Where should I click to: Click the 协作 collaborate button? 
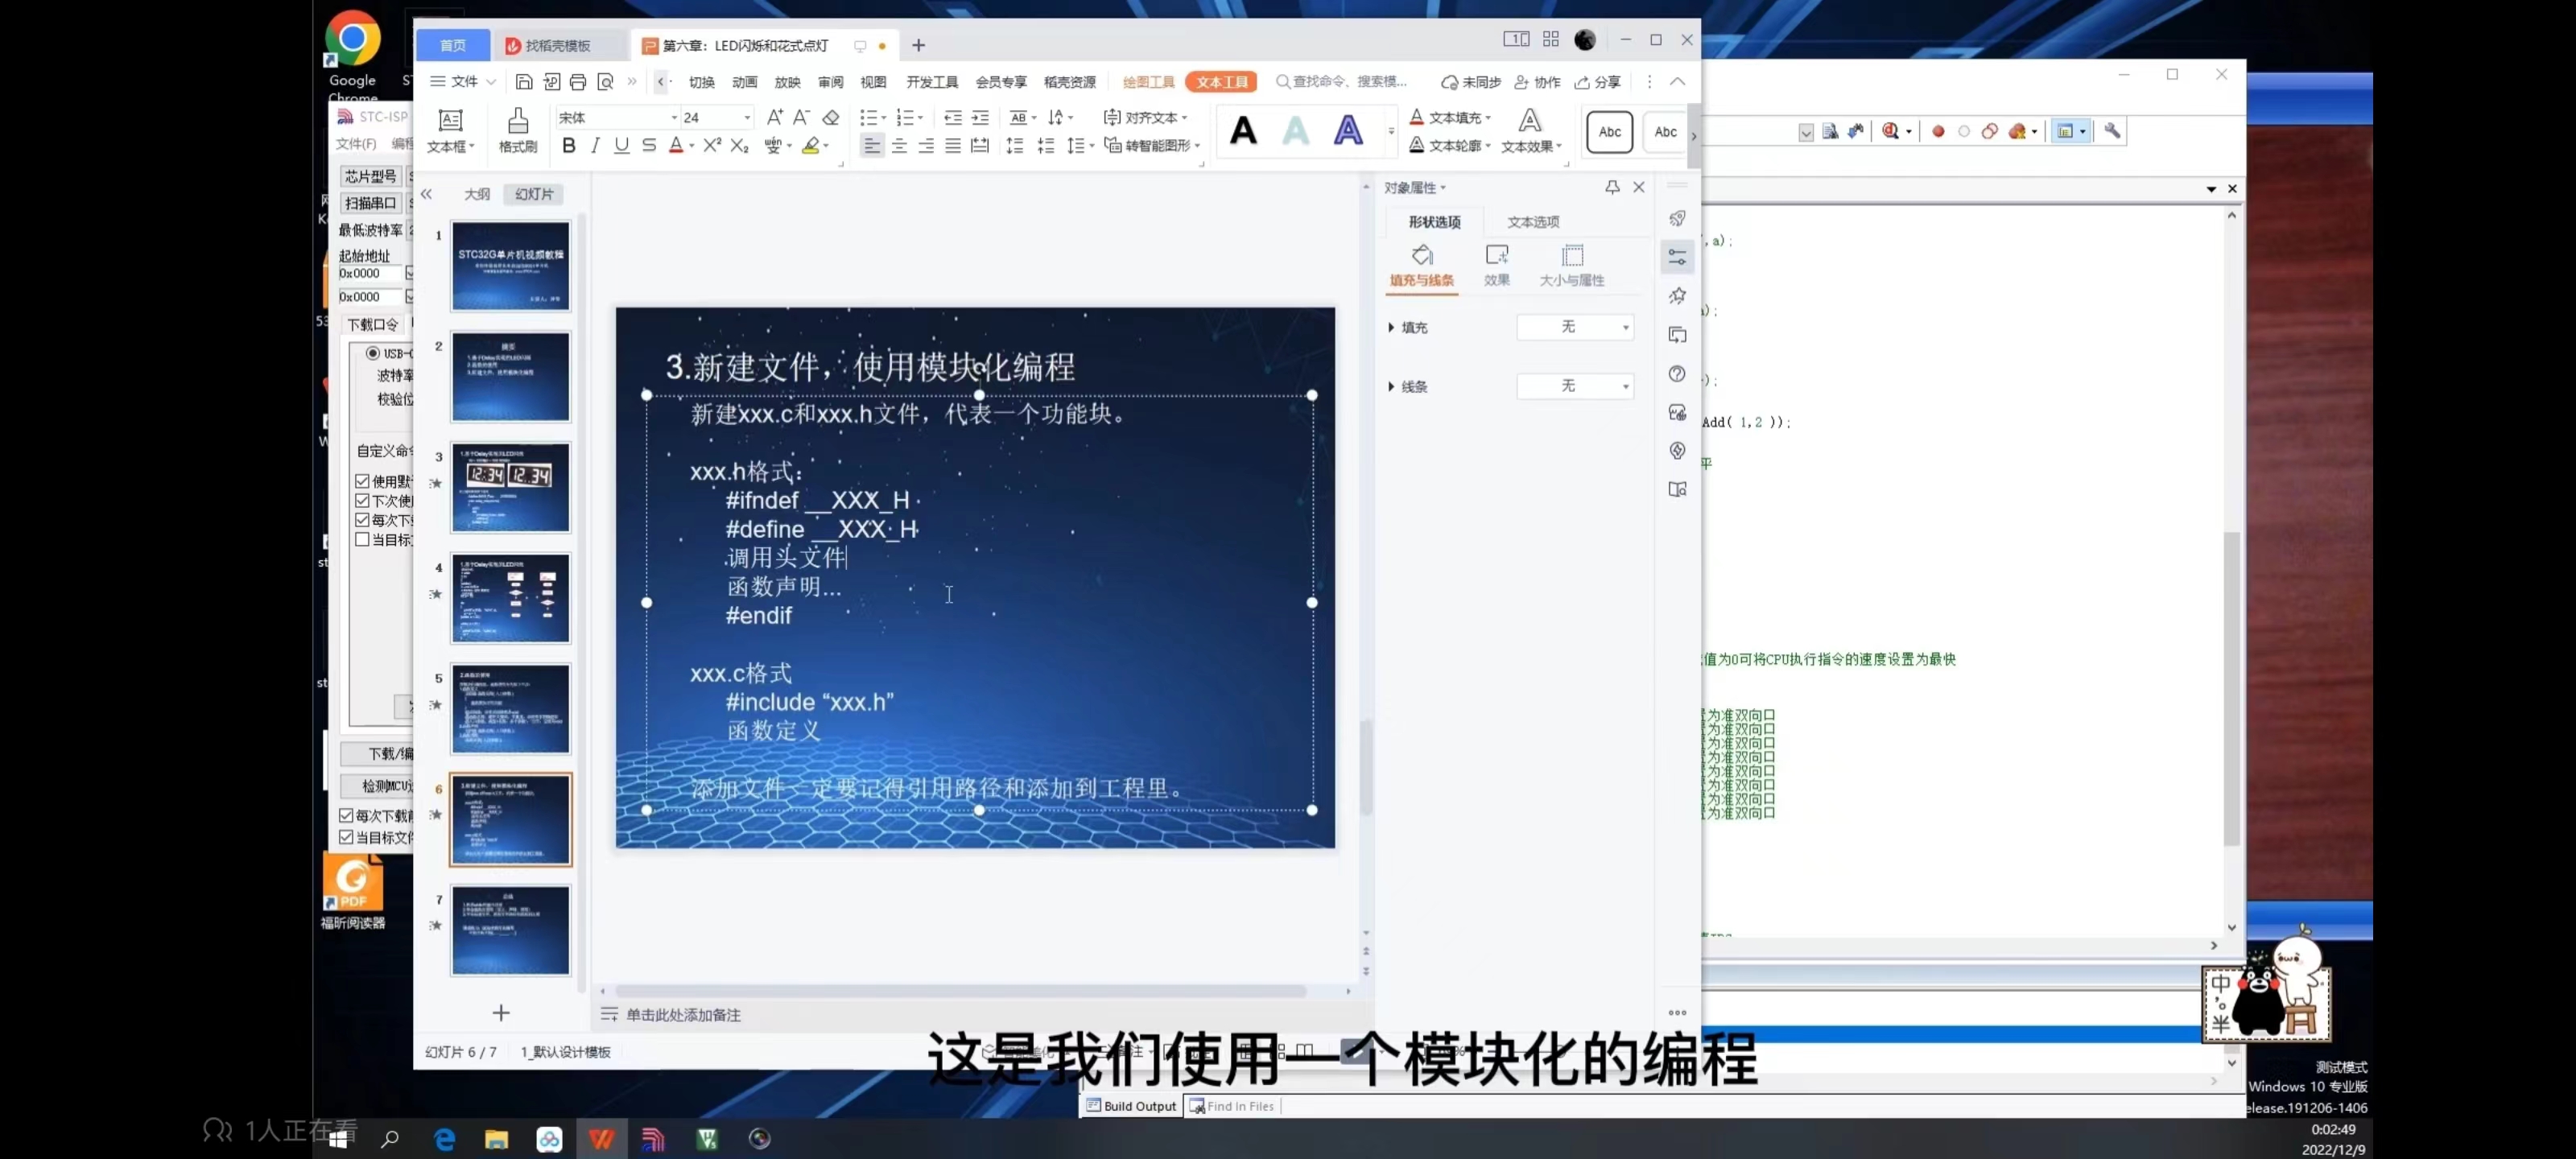tap(1537, 82)
